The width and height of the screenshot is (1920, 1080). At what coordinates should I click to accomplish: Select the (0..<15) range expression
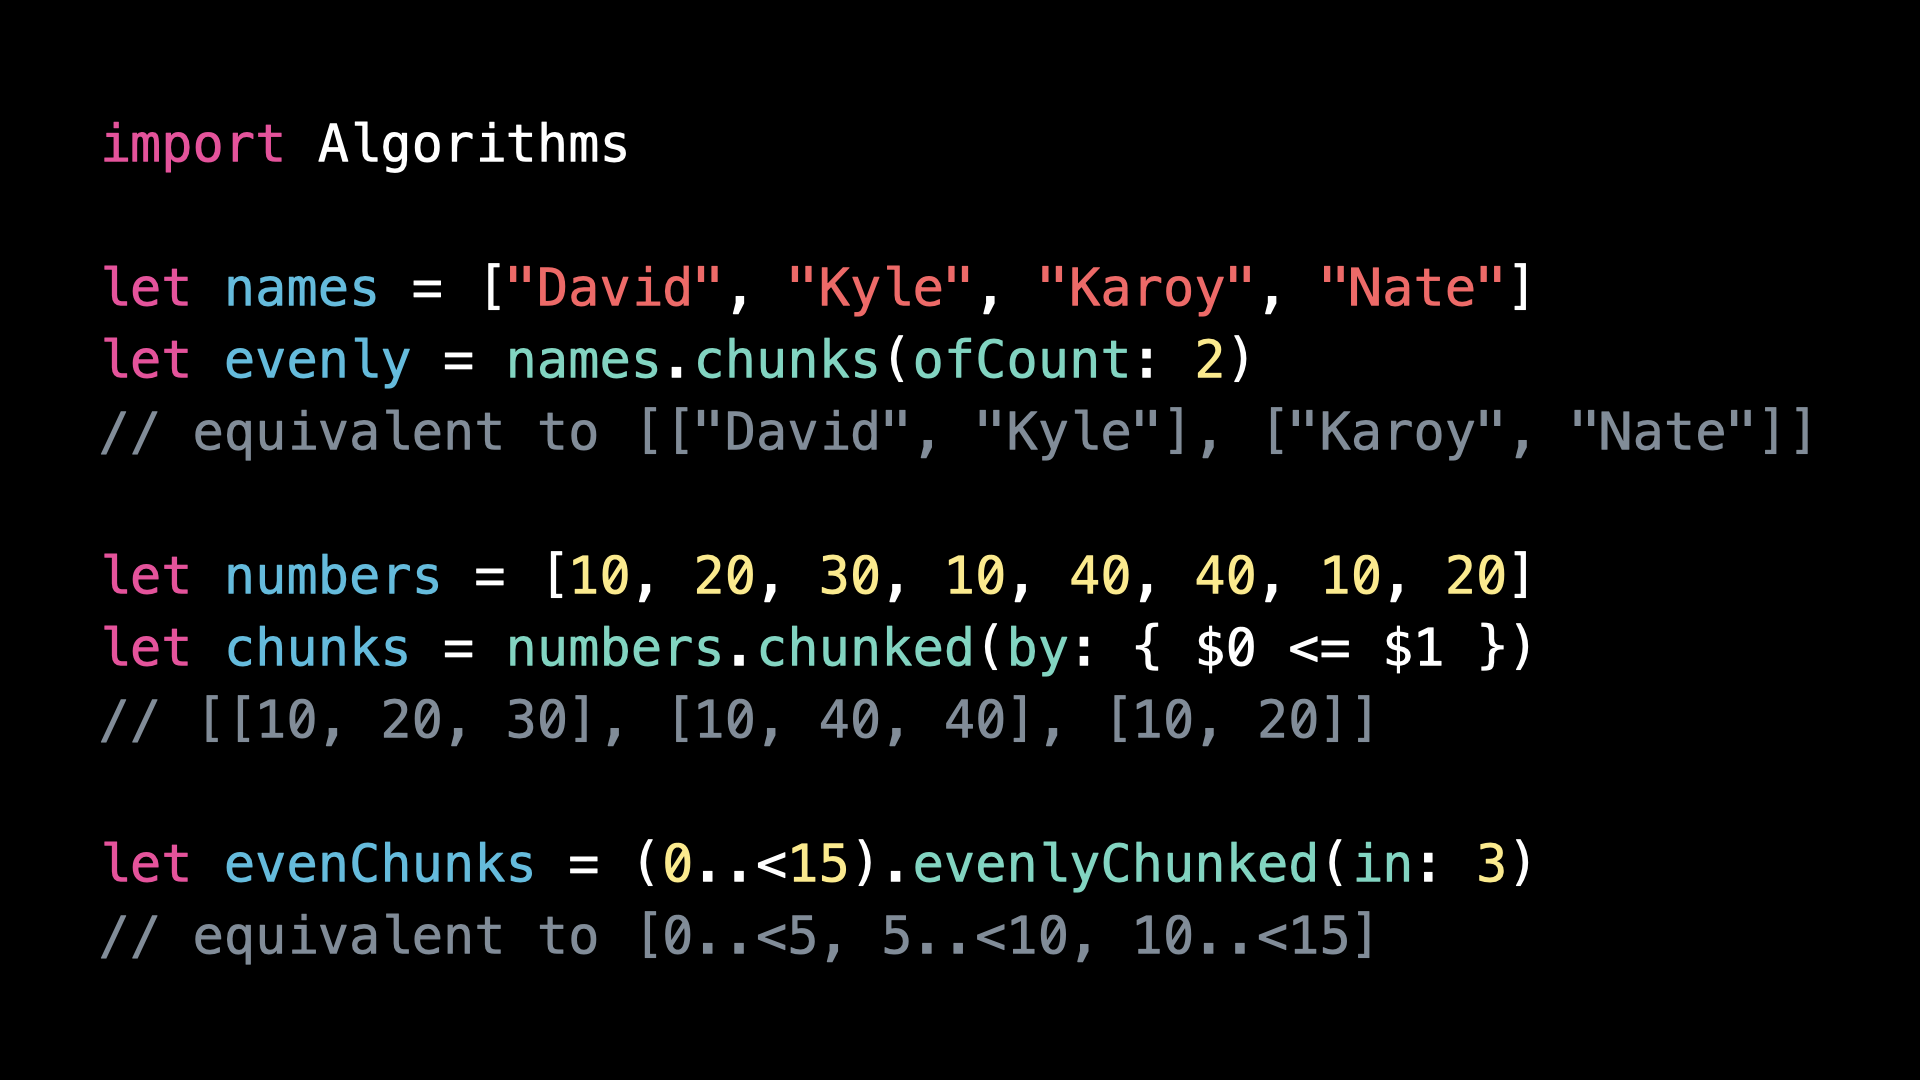pyautogui.click(x=760, y=863)
